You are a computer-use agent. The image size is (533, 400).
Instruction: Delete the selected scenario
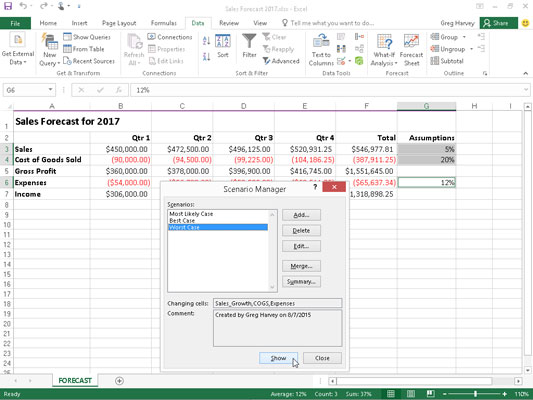[x=301, y=230]
